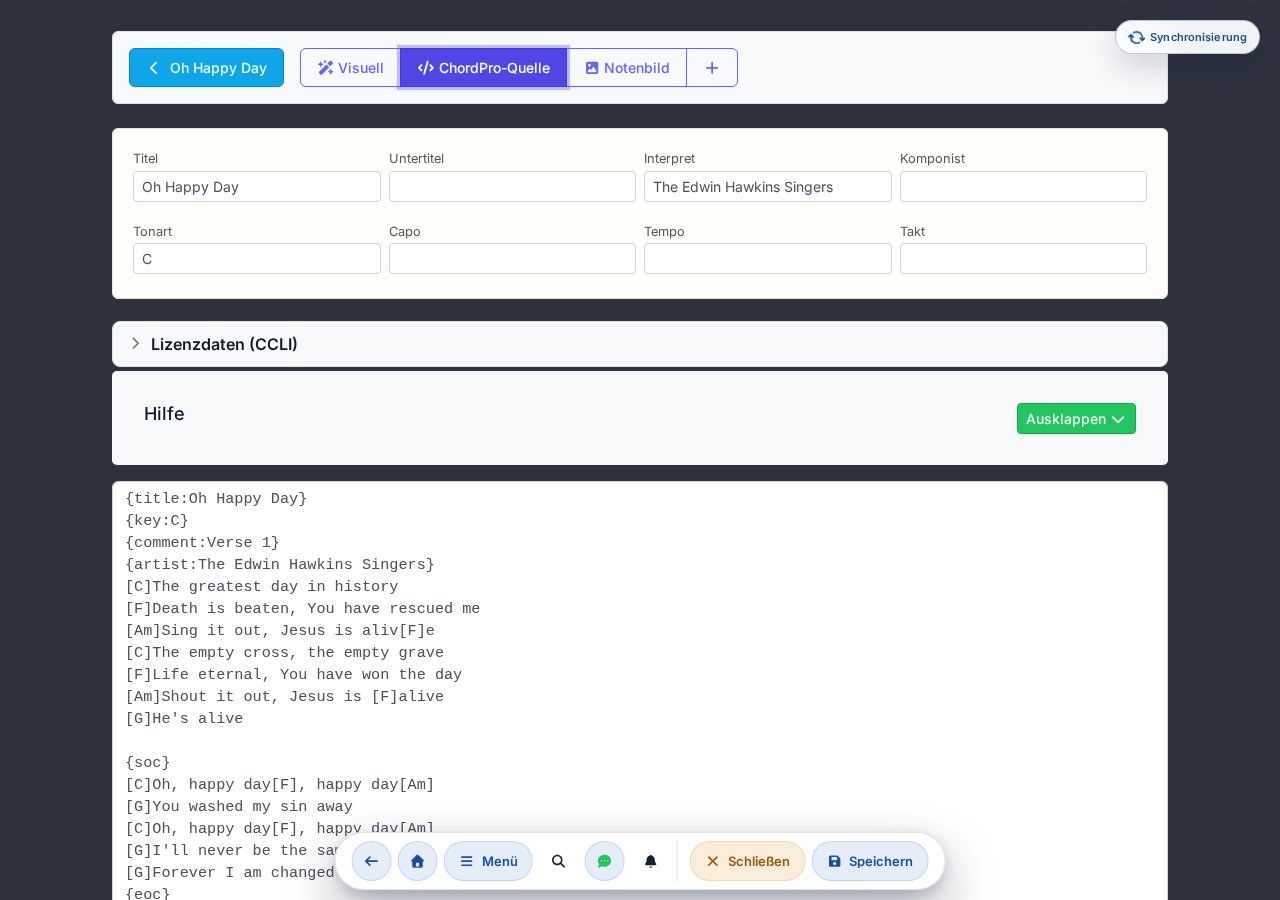This screenshot has width=1280, height=900.
Task: Select the ChordPro-Quelle tab
Action: coord(484,68)
